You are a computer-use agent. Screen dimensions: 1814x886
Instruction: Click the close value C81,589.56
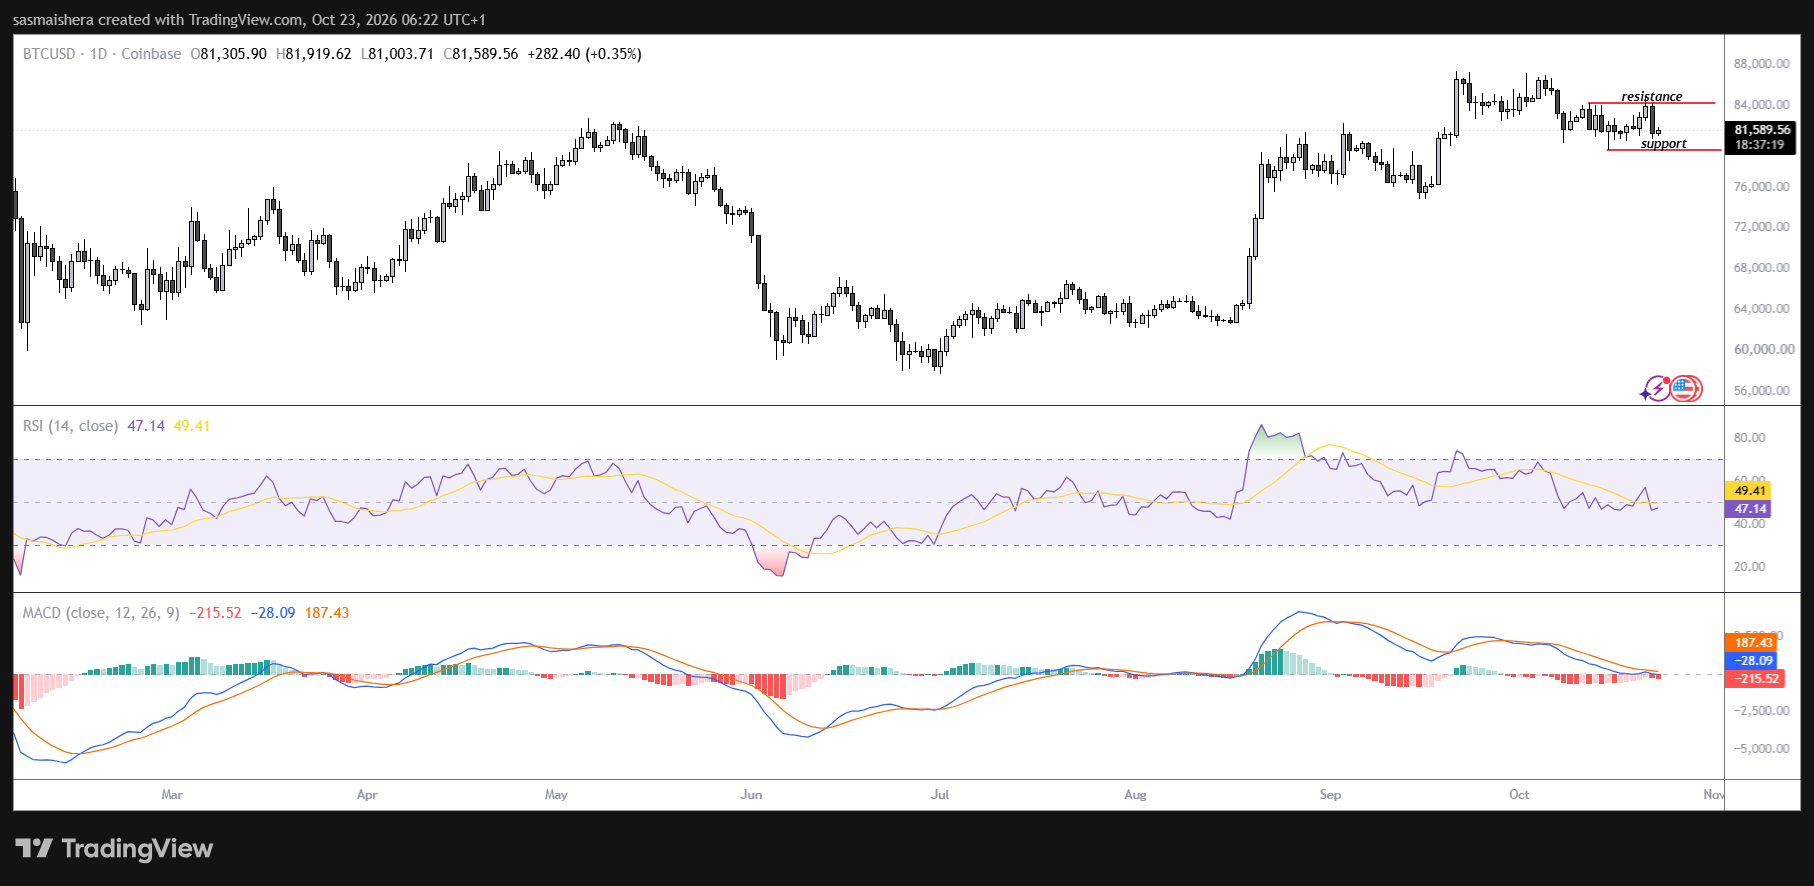481,54
